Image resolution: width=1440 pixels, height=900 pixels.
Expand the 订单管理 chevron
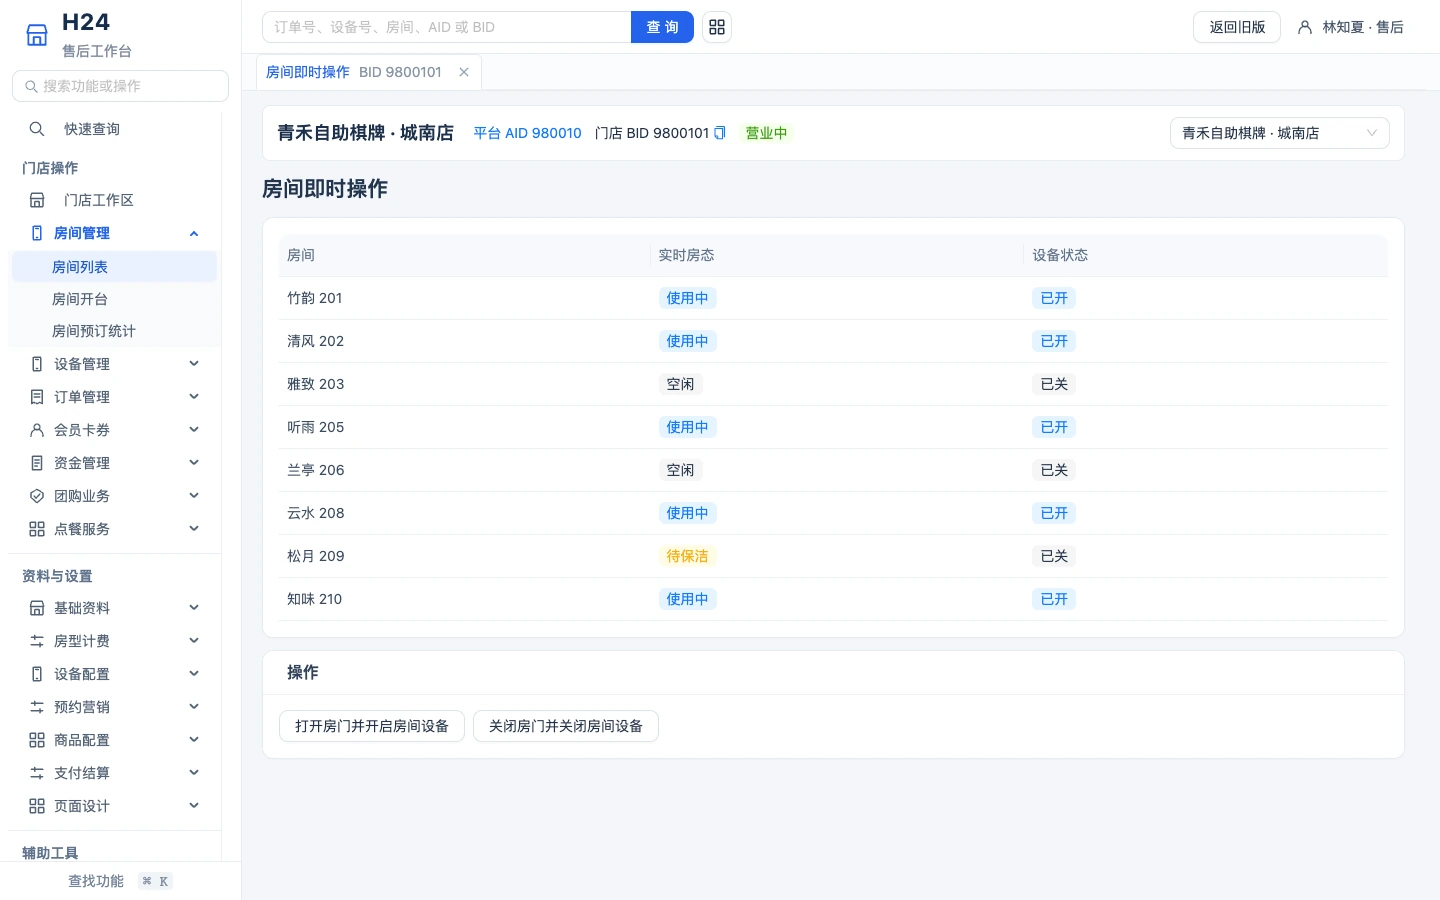194,397
